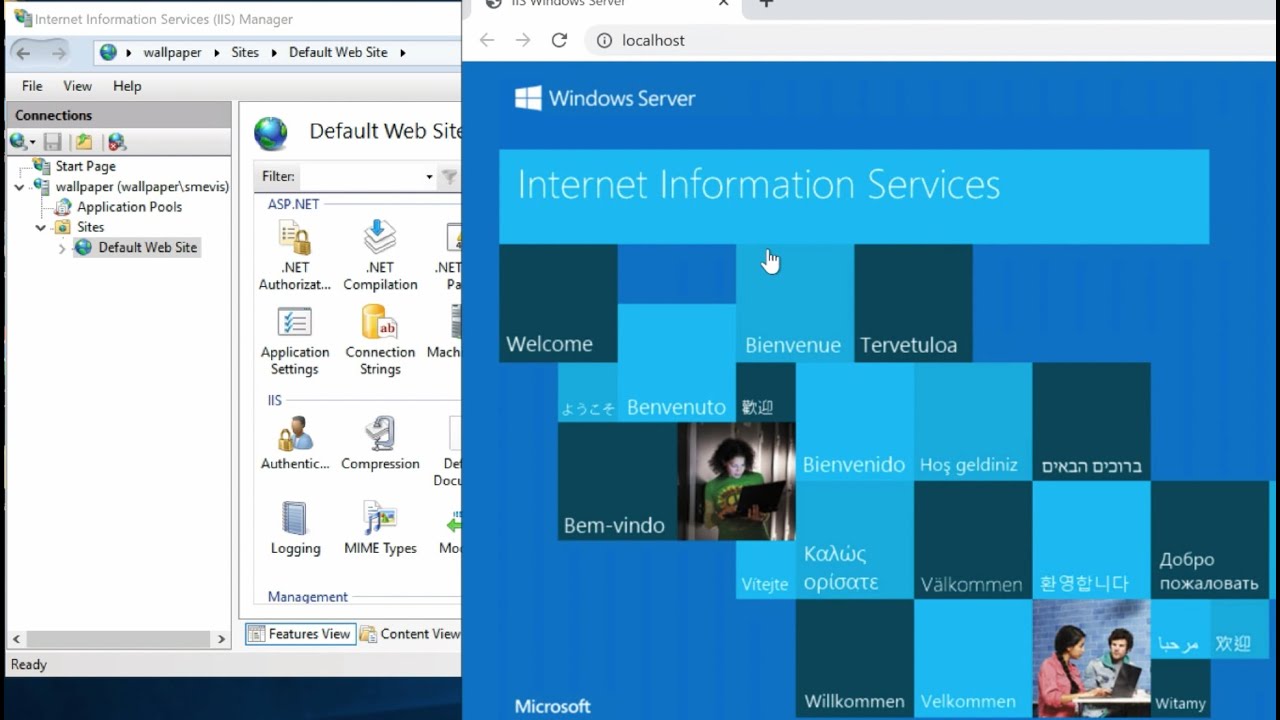Viewport: 1280px width, 720px height.
Task: Click breadcrumb arrow before wallpaper
Action: click(129, 52)
